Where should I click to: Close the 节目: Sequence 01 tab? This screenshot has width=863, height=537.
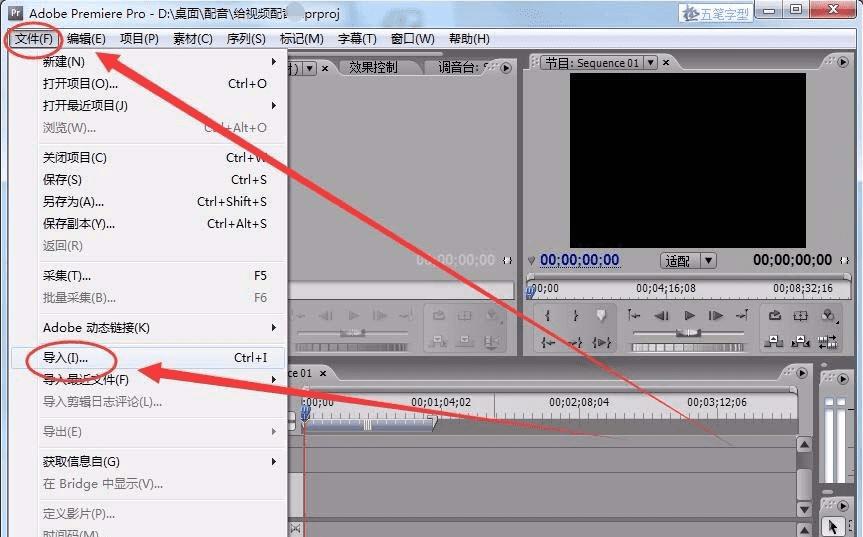coord(666,63)
